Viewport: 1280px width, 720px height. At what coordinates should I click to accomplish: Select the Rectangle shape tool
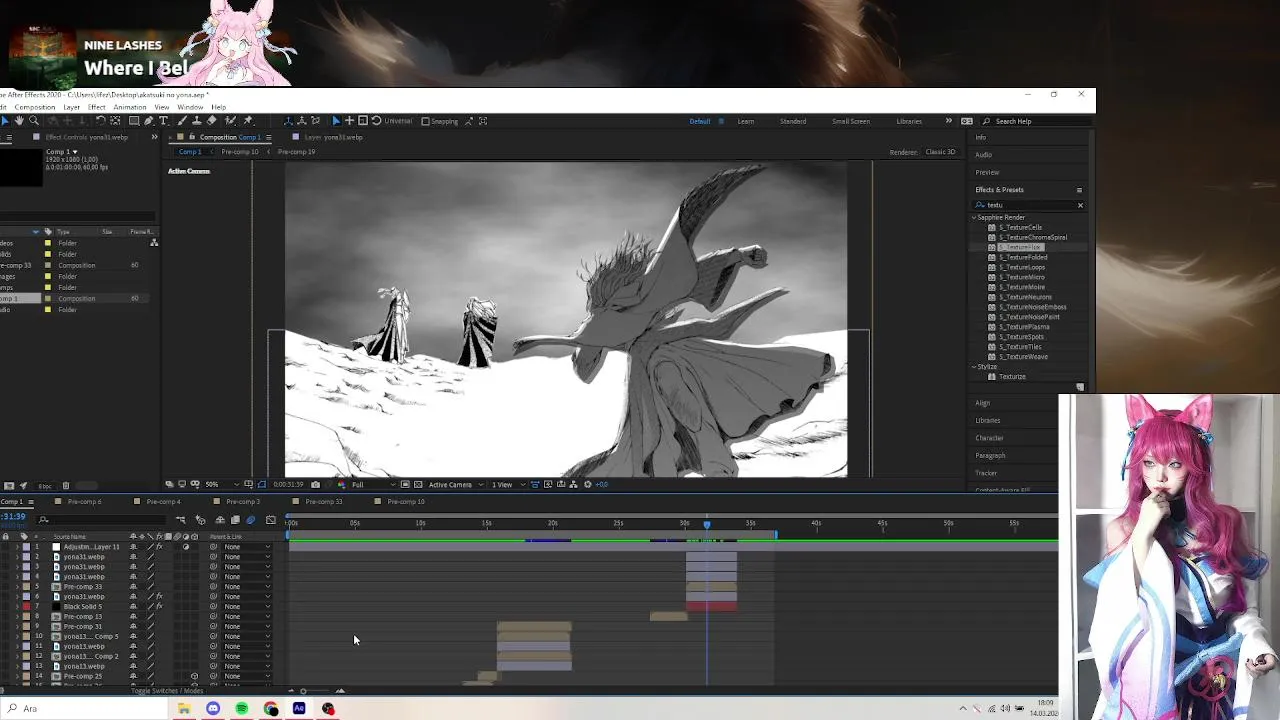(x=134, y=121)
